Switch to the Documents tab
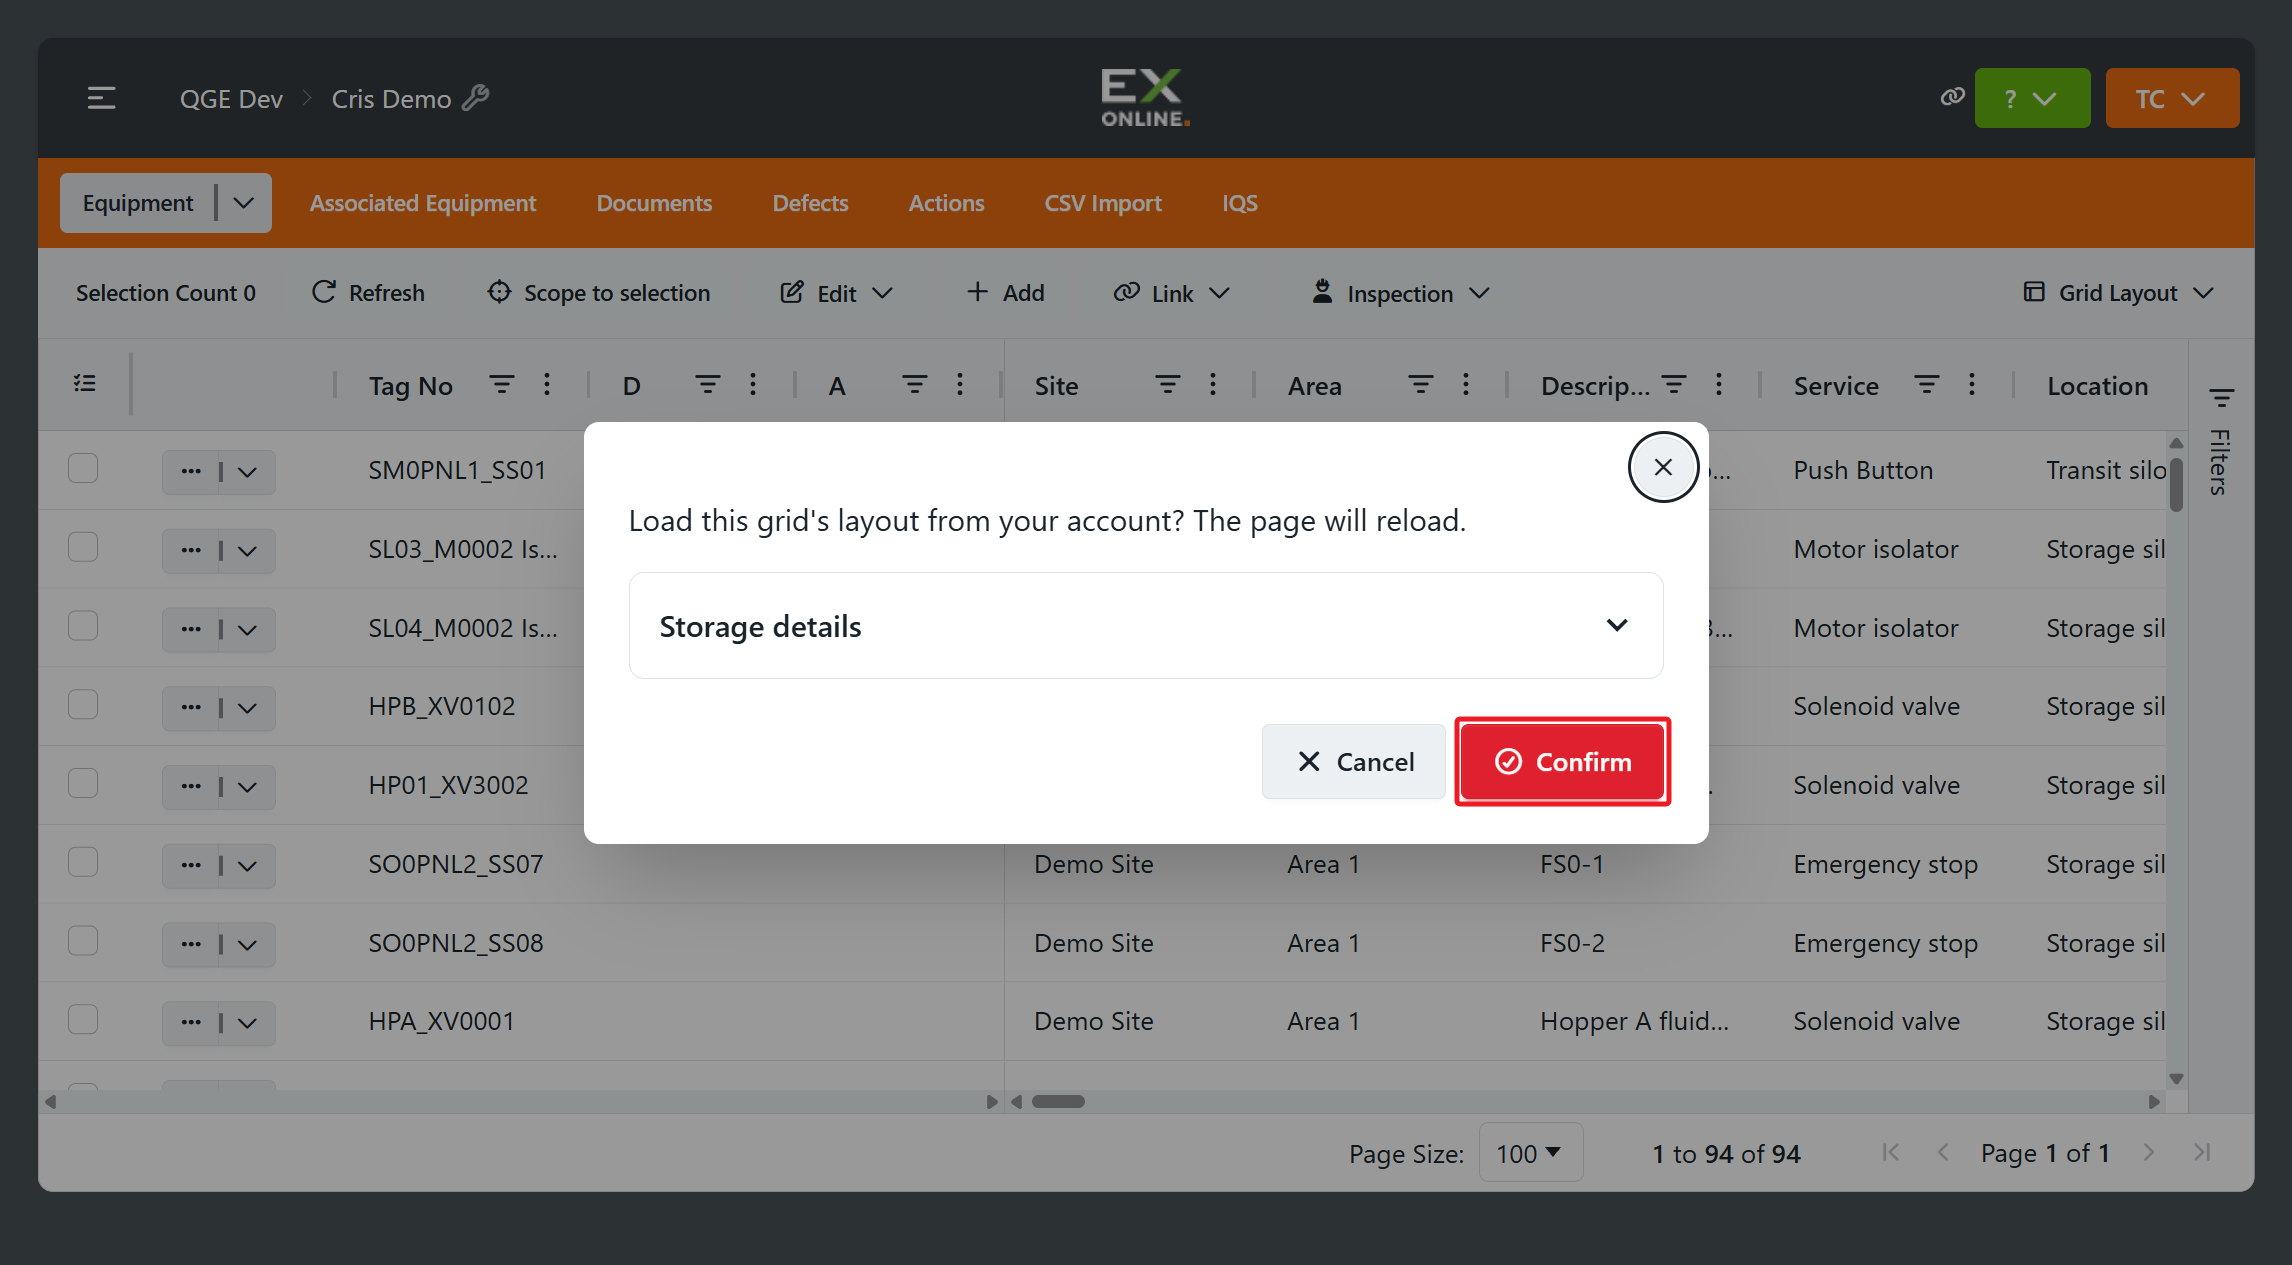This screenshot has width=2292, height=1265. 654,203
